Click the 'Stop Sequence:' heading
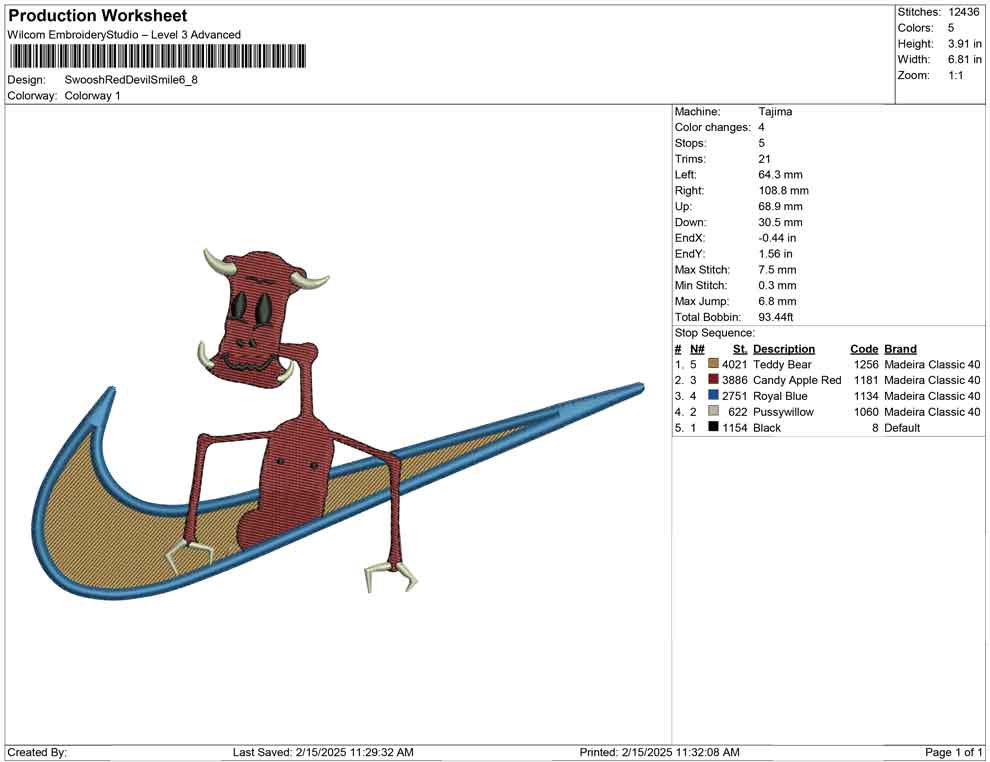990x762 pixels. click(x=715, y=333)
